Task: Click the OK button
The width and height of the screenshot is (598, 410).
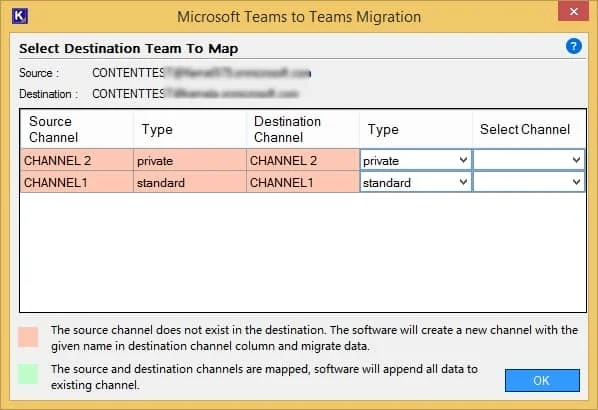Action: tap(542, 380)
